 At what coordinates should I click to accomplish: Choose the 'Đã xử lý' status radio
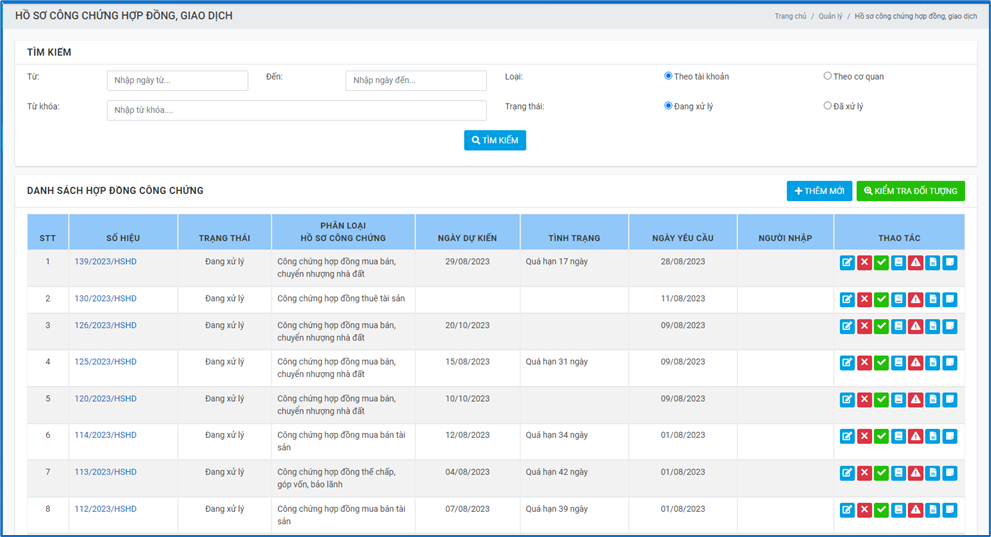827,106
